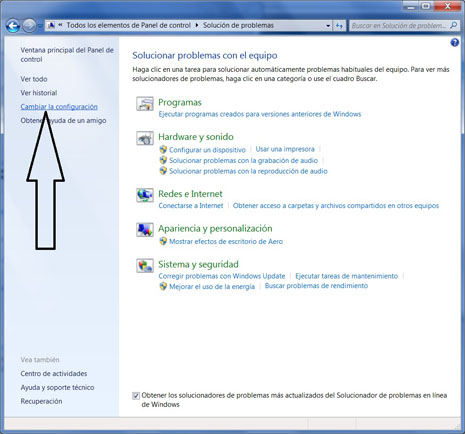The image size is (465, 434).
Task: Open Apariencia y personalización heading
Action: pos(215,228)
